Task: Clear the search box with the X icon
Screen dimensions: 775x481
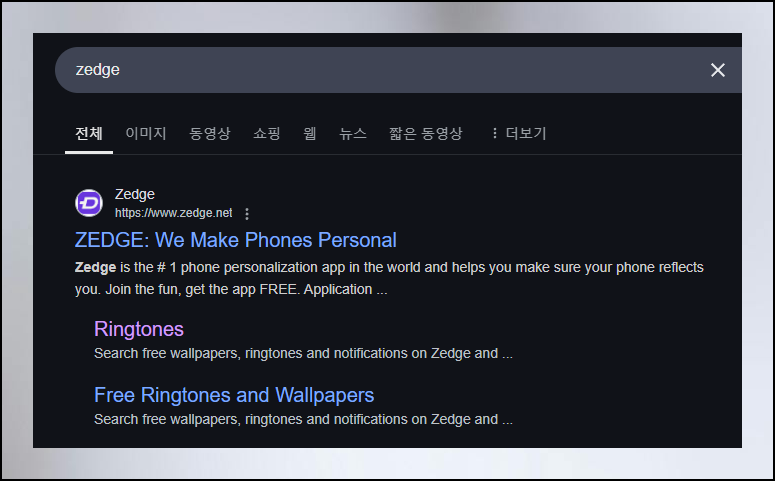Action: point(718,70)
